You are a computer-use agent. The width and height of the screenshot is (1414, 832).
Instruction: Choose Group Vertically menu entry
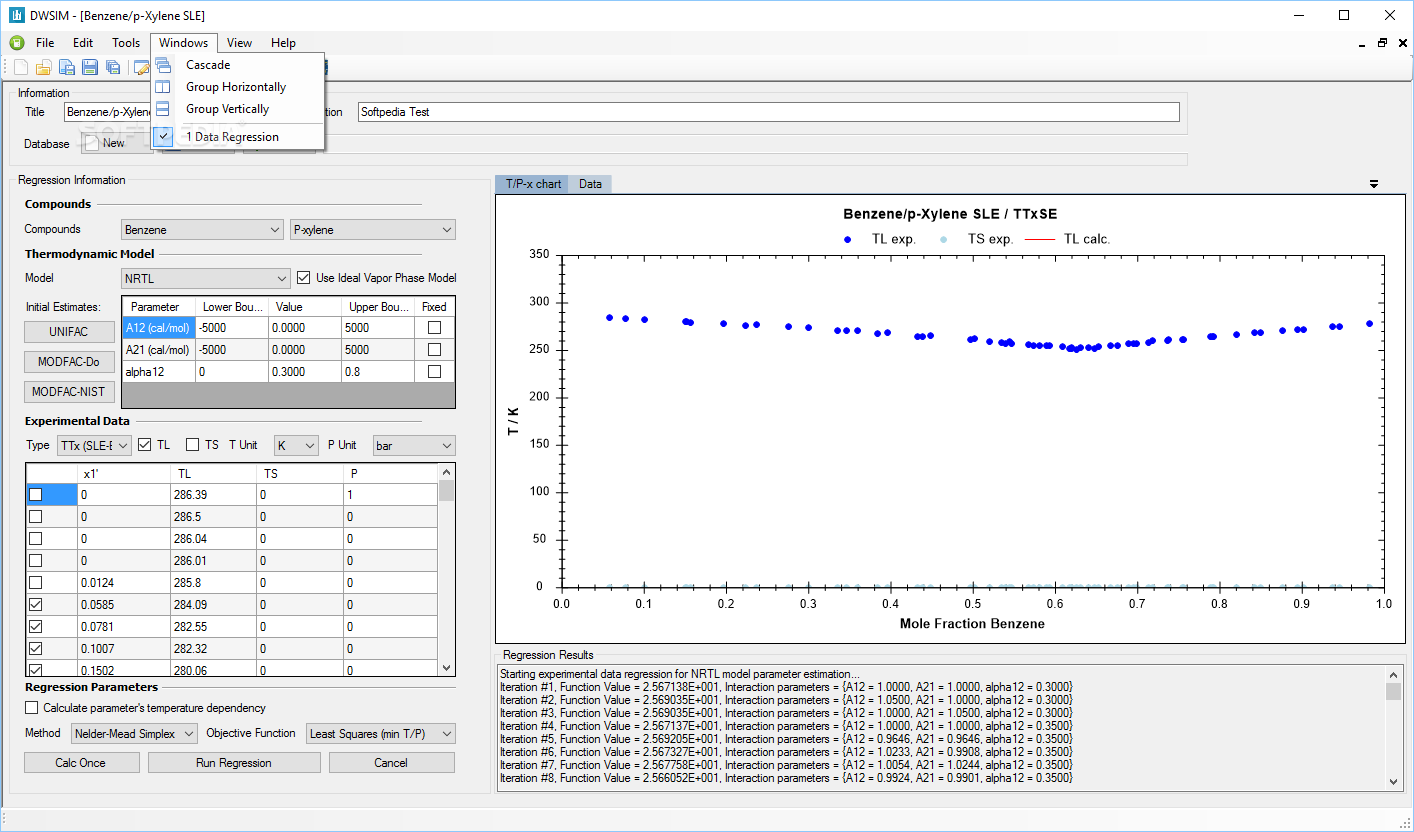238,109
